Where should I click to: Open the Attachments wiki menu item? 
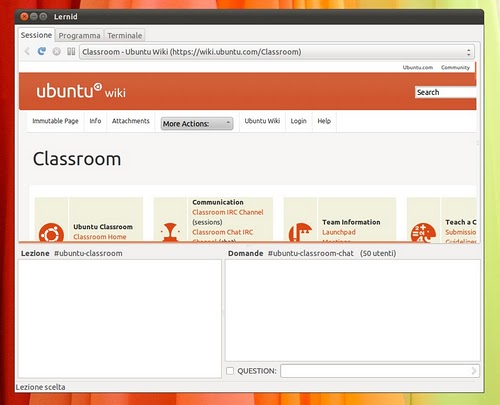pyautogui.click(x=131, y=121)
